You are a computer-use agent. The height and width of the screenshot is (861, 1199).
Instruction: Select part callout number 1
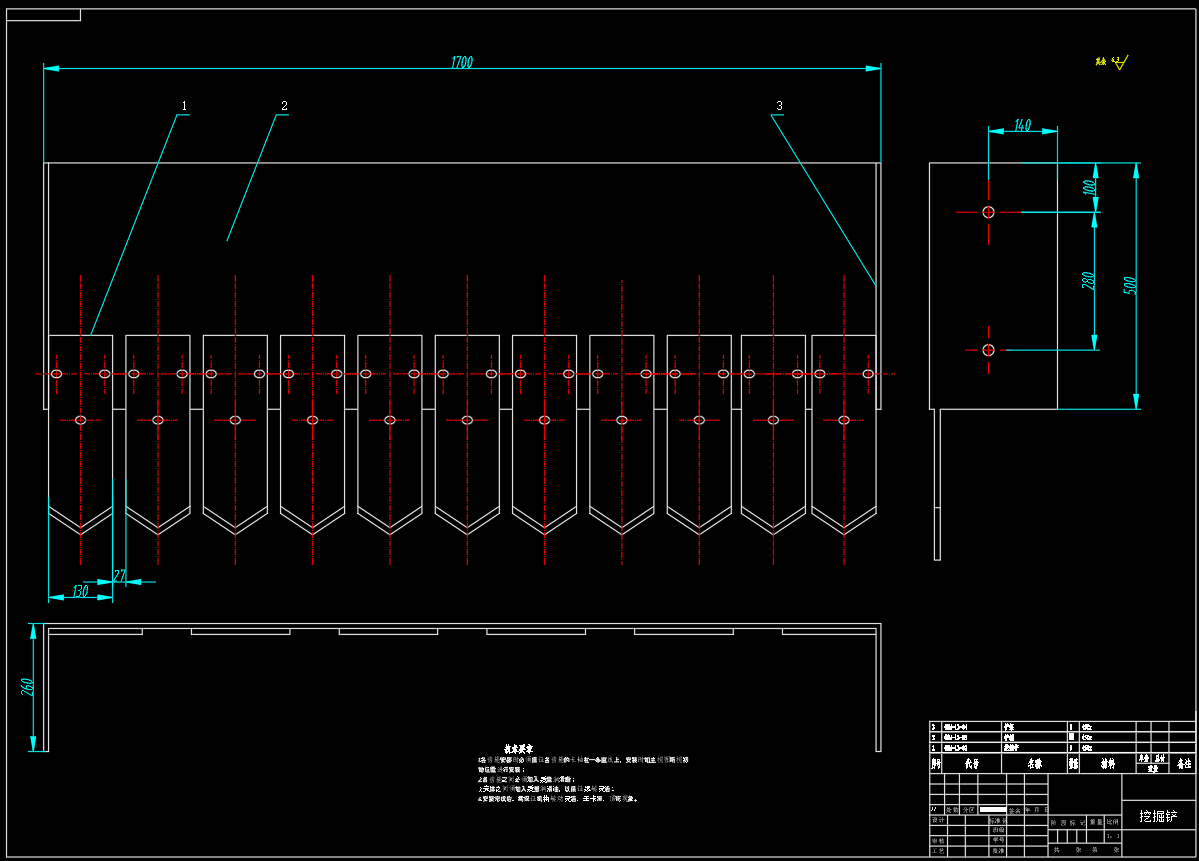click(x=184, y=106)
